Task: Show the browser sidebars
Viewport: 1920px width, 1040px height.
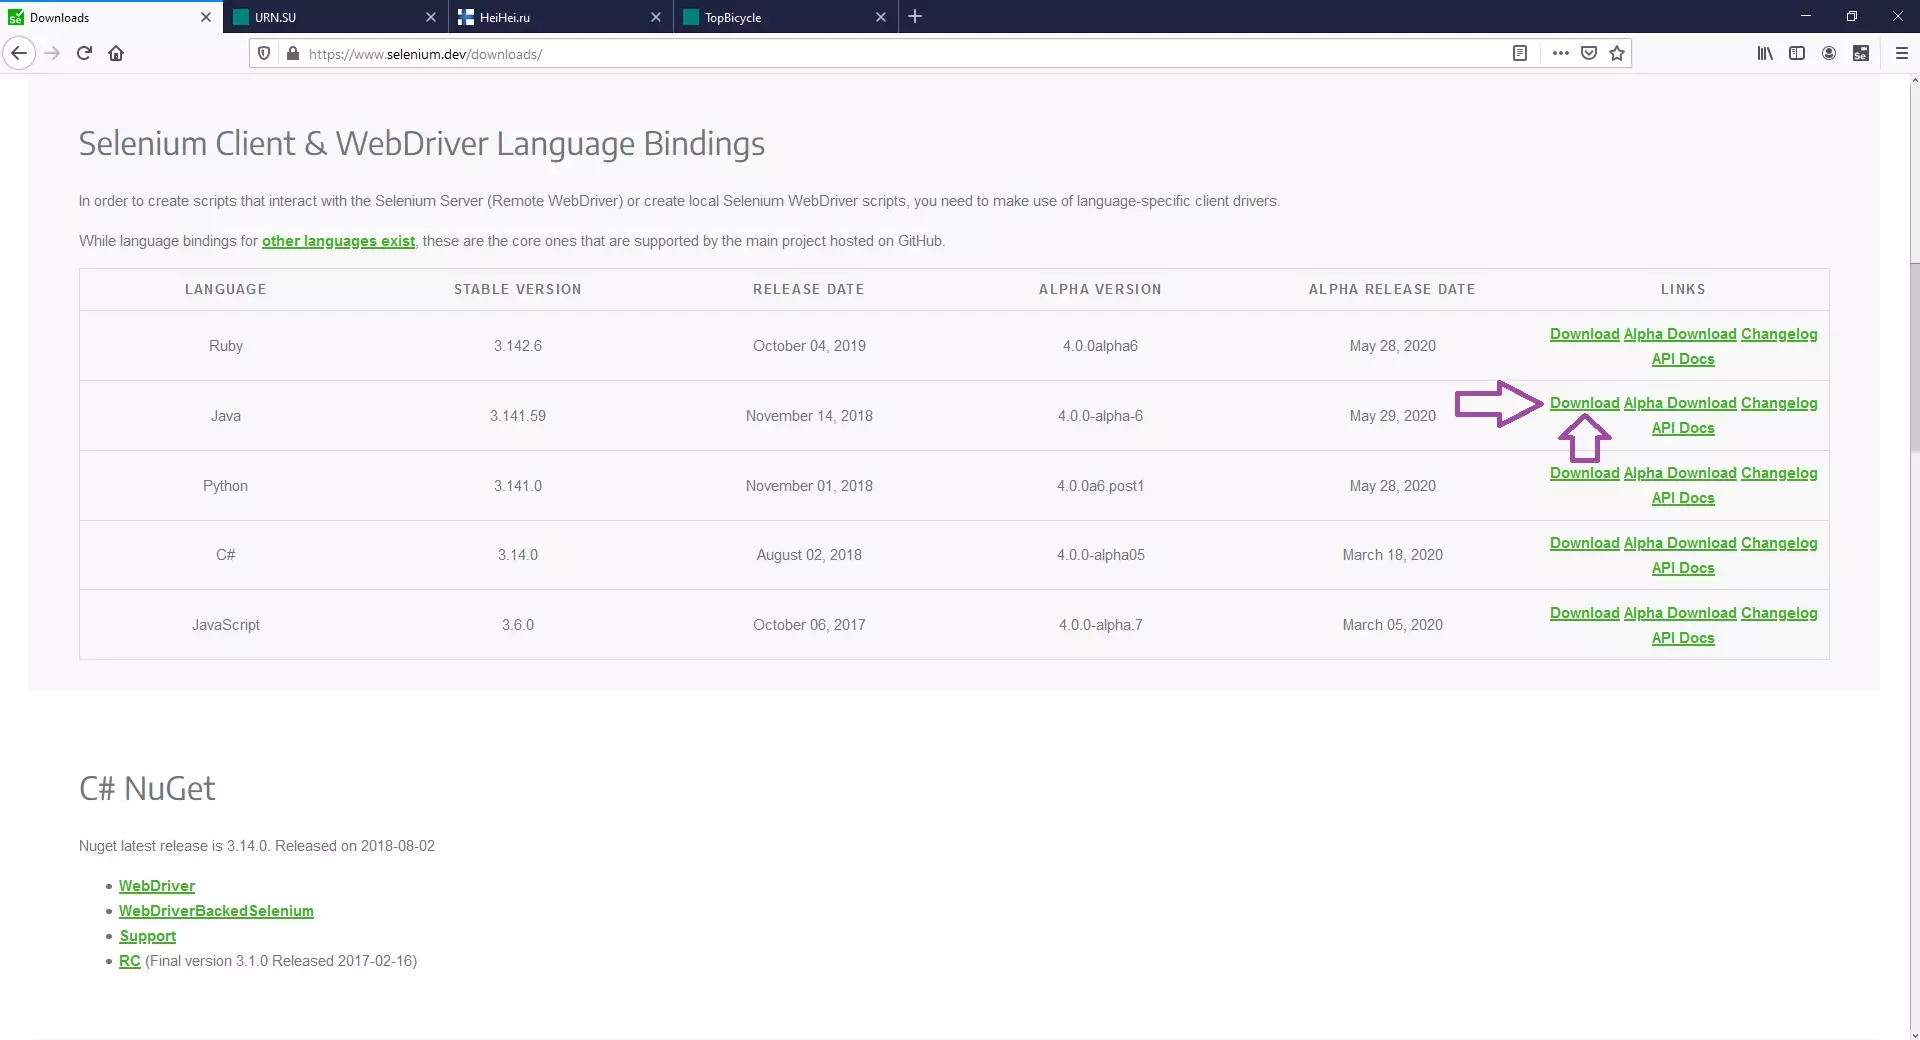Action: tap(1797, 53)
